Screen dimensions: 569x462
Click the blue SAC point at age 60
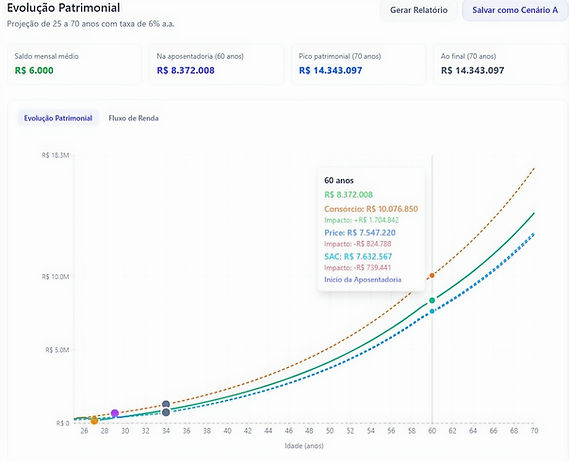[432, 311]
